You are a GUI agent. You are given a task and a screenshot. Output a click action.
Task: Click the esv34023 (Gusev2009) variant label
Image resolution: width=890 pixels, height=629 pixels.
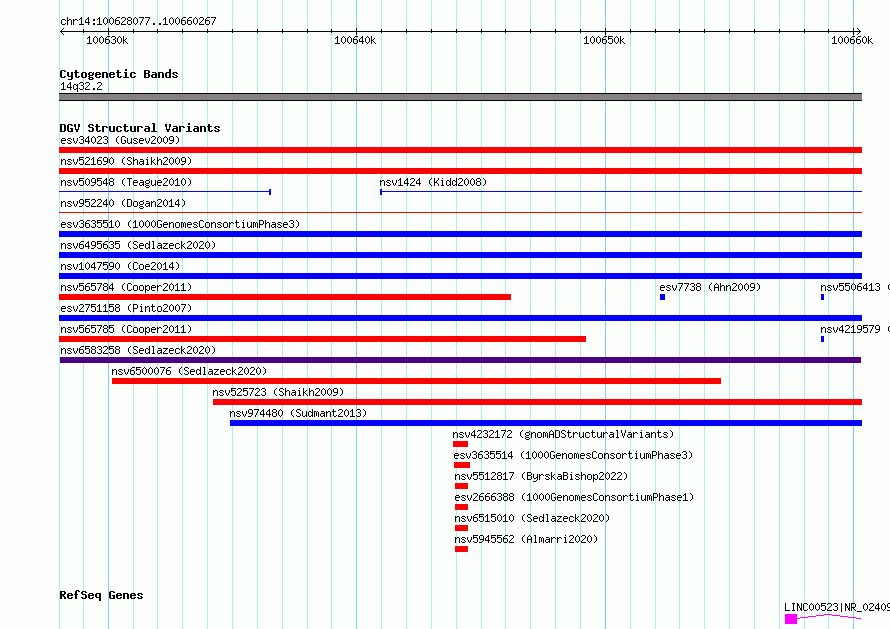pos(120,140)
